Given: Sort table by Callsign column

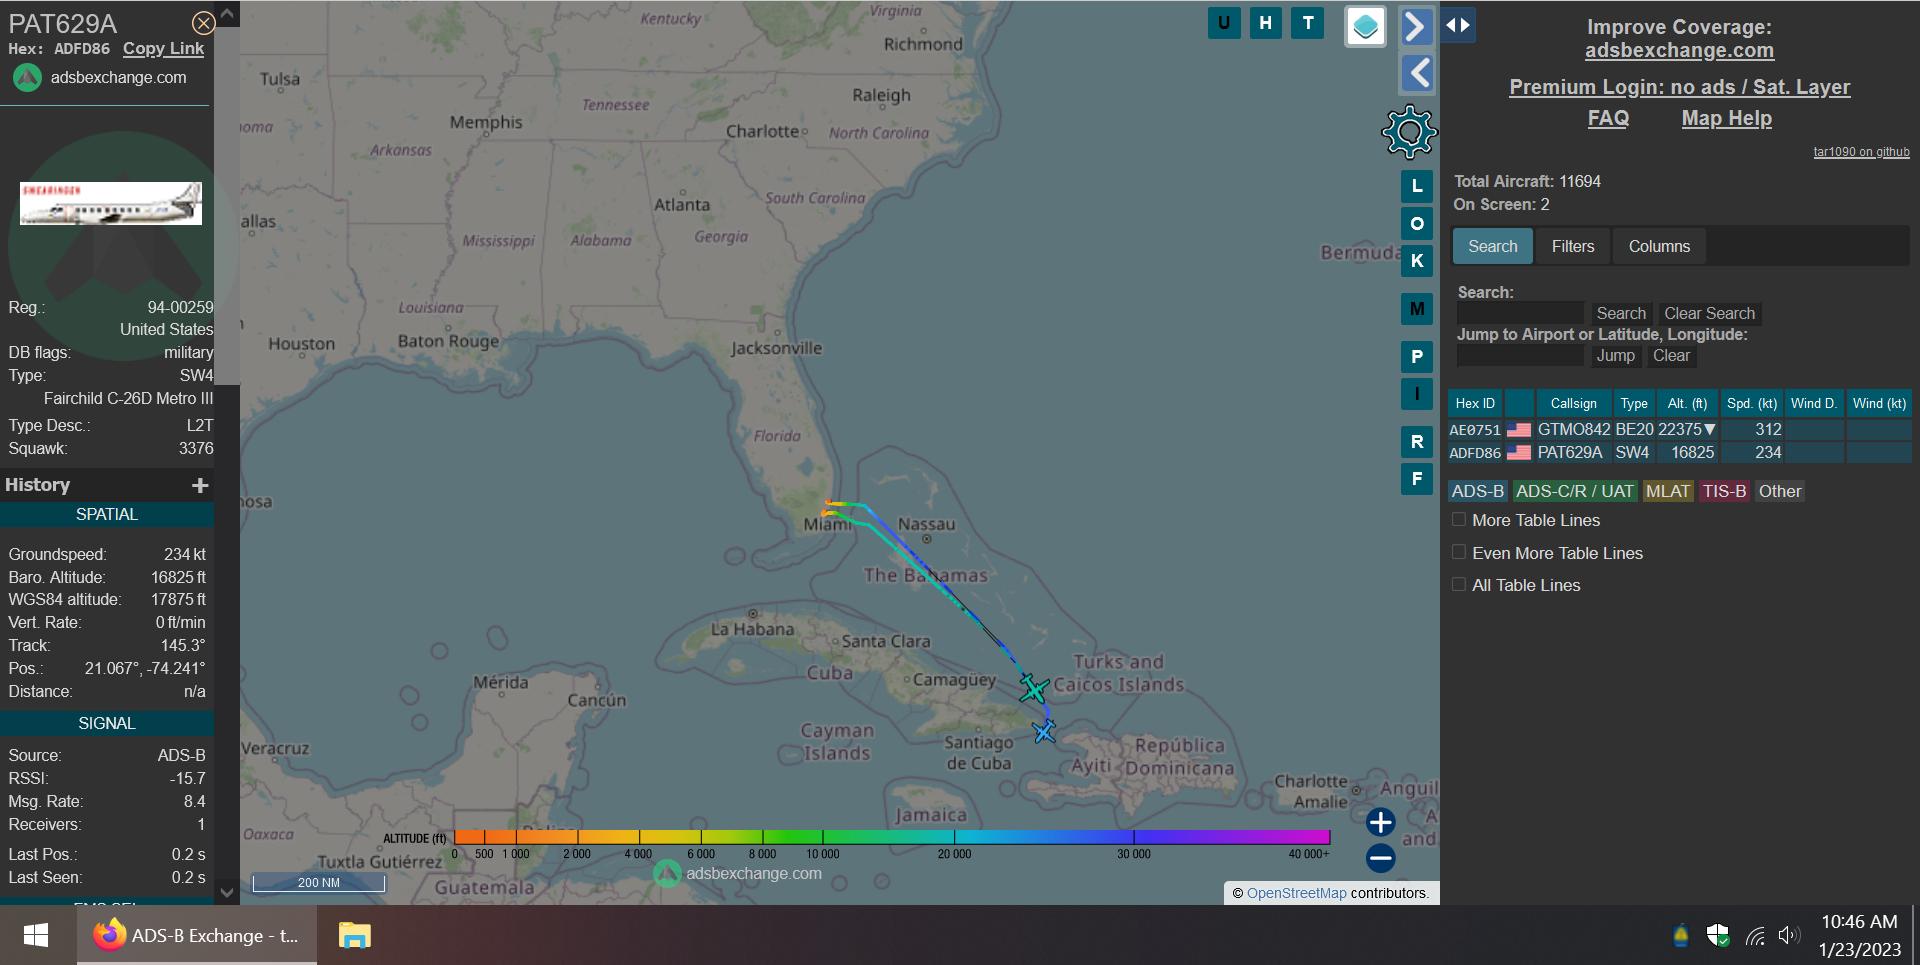Looking at the screenshot, I should pyautogui.click(x=1574, y=403).
